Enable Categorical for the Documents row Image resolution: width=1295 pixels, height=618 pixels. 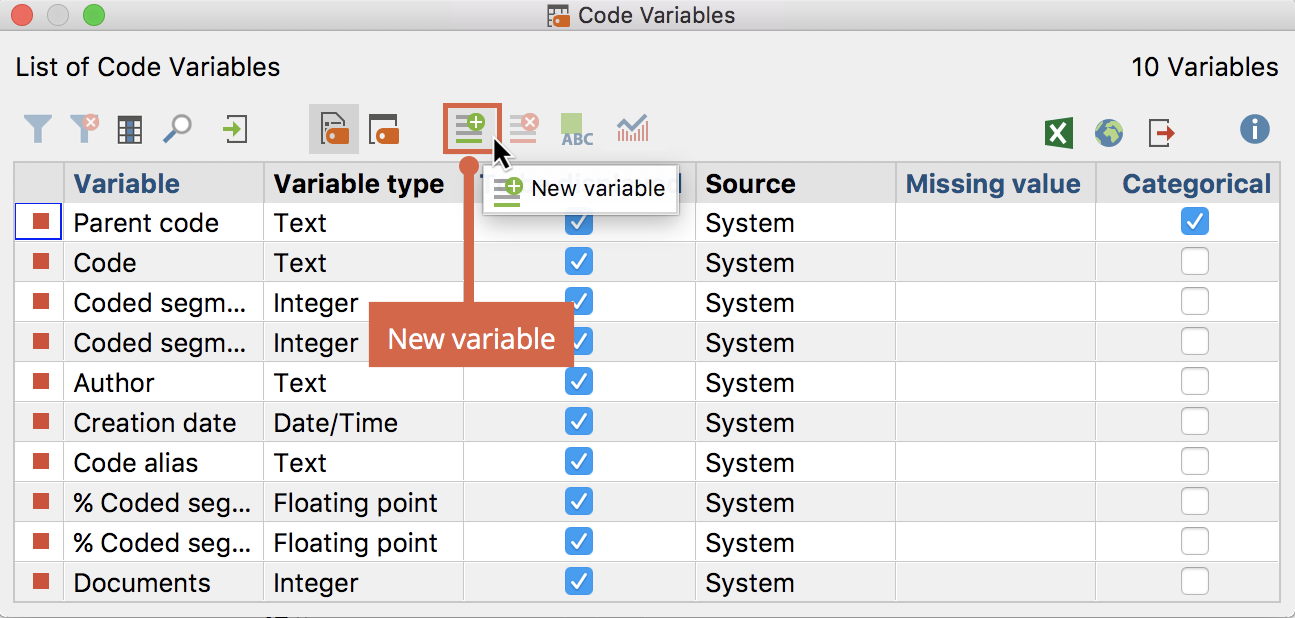[x=1194, y=581]
